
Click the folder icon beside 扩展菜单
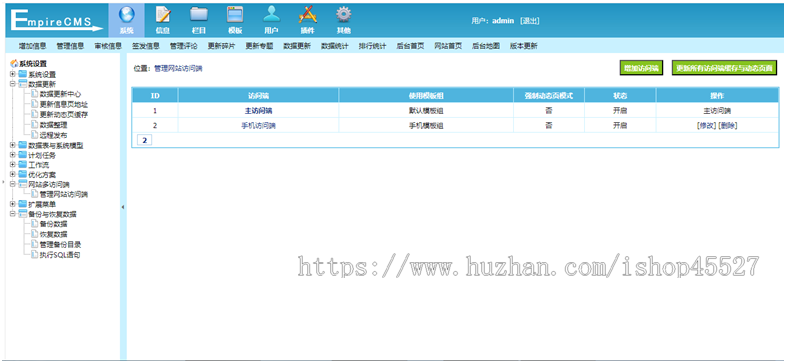[x=23, y=204]
